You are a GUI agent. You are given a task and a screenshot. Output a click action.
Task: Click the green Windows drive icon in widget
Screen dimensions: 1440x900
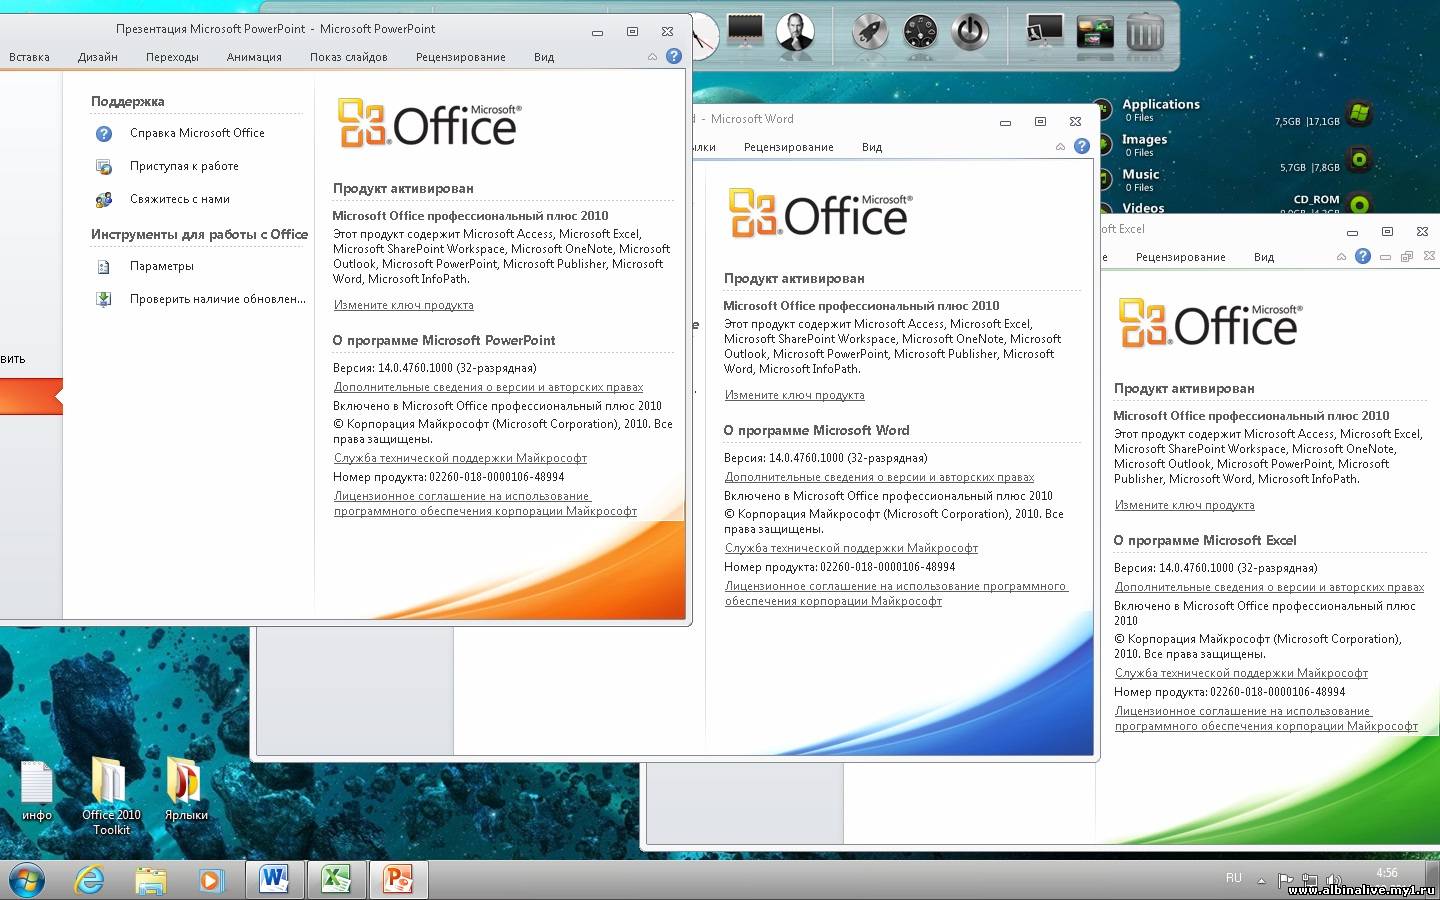click(x=1358, y=113)
